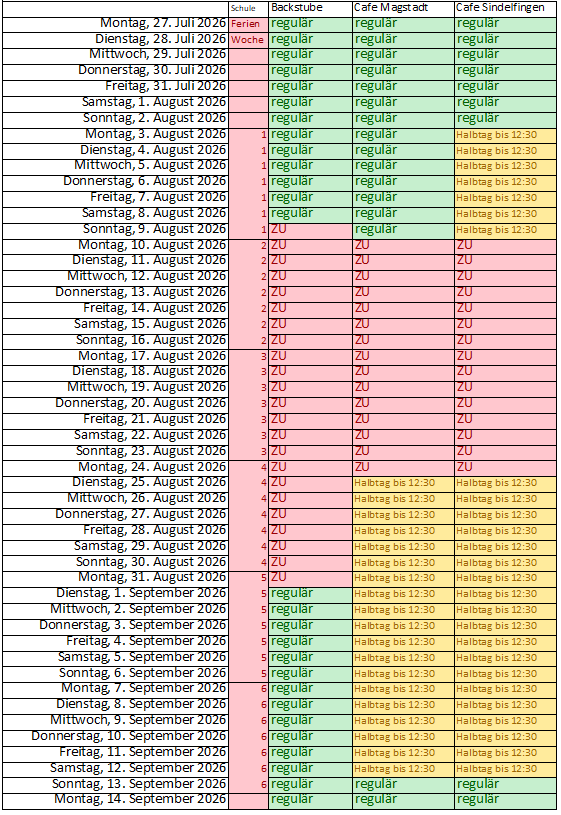Select Cafe Magstadt regulär cell on 14. September

(x=403, y=800)
